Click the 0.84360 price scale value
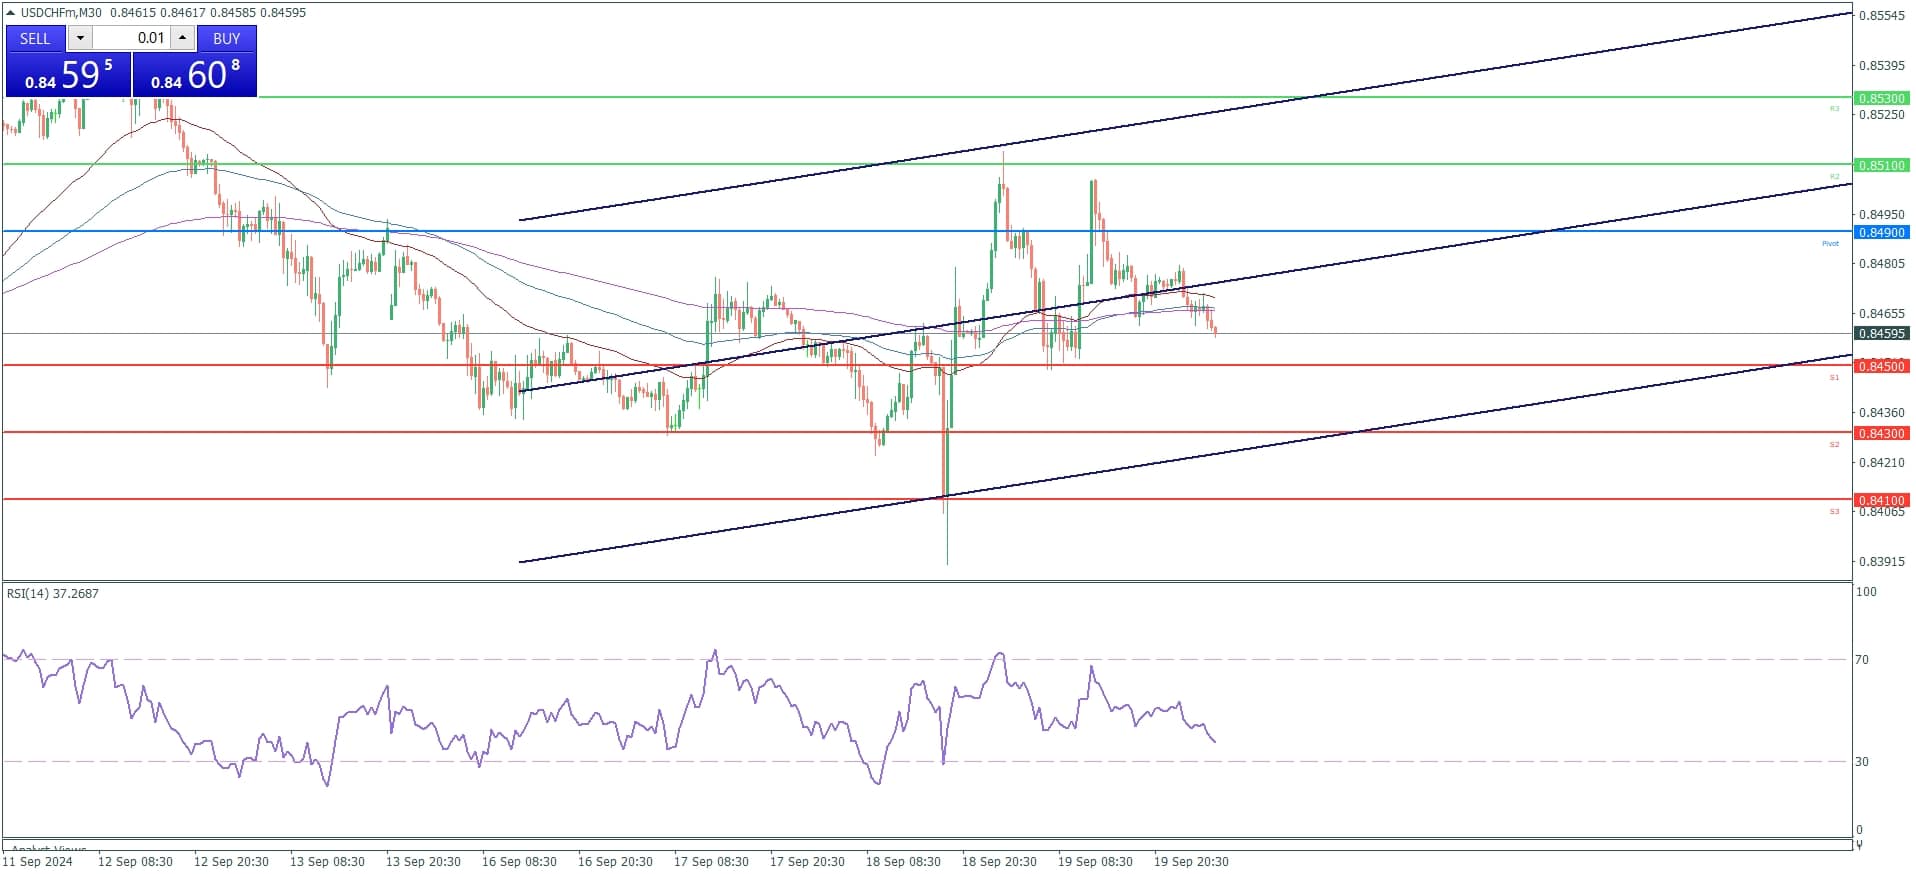The height and width of the screenshot is (874, 1916). coord(1881,412)
